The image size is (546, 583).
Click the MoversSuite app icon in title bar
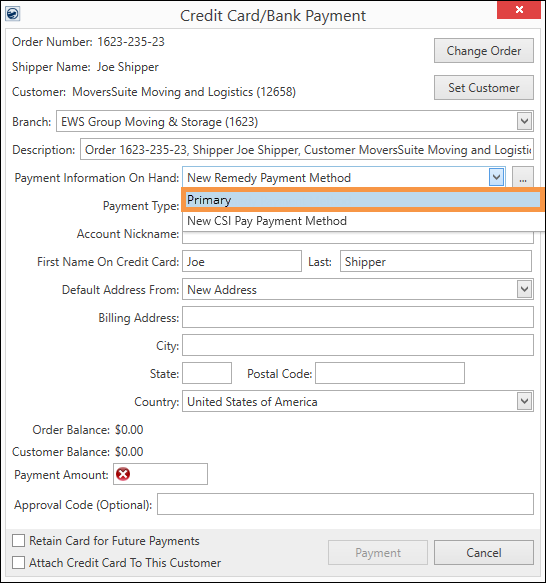click(x=13, y=14)
